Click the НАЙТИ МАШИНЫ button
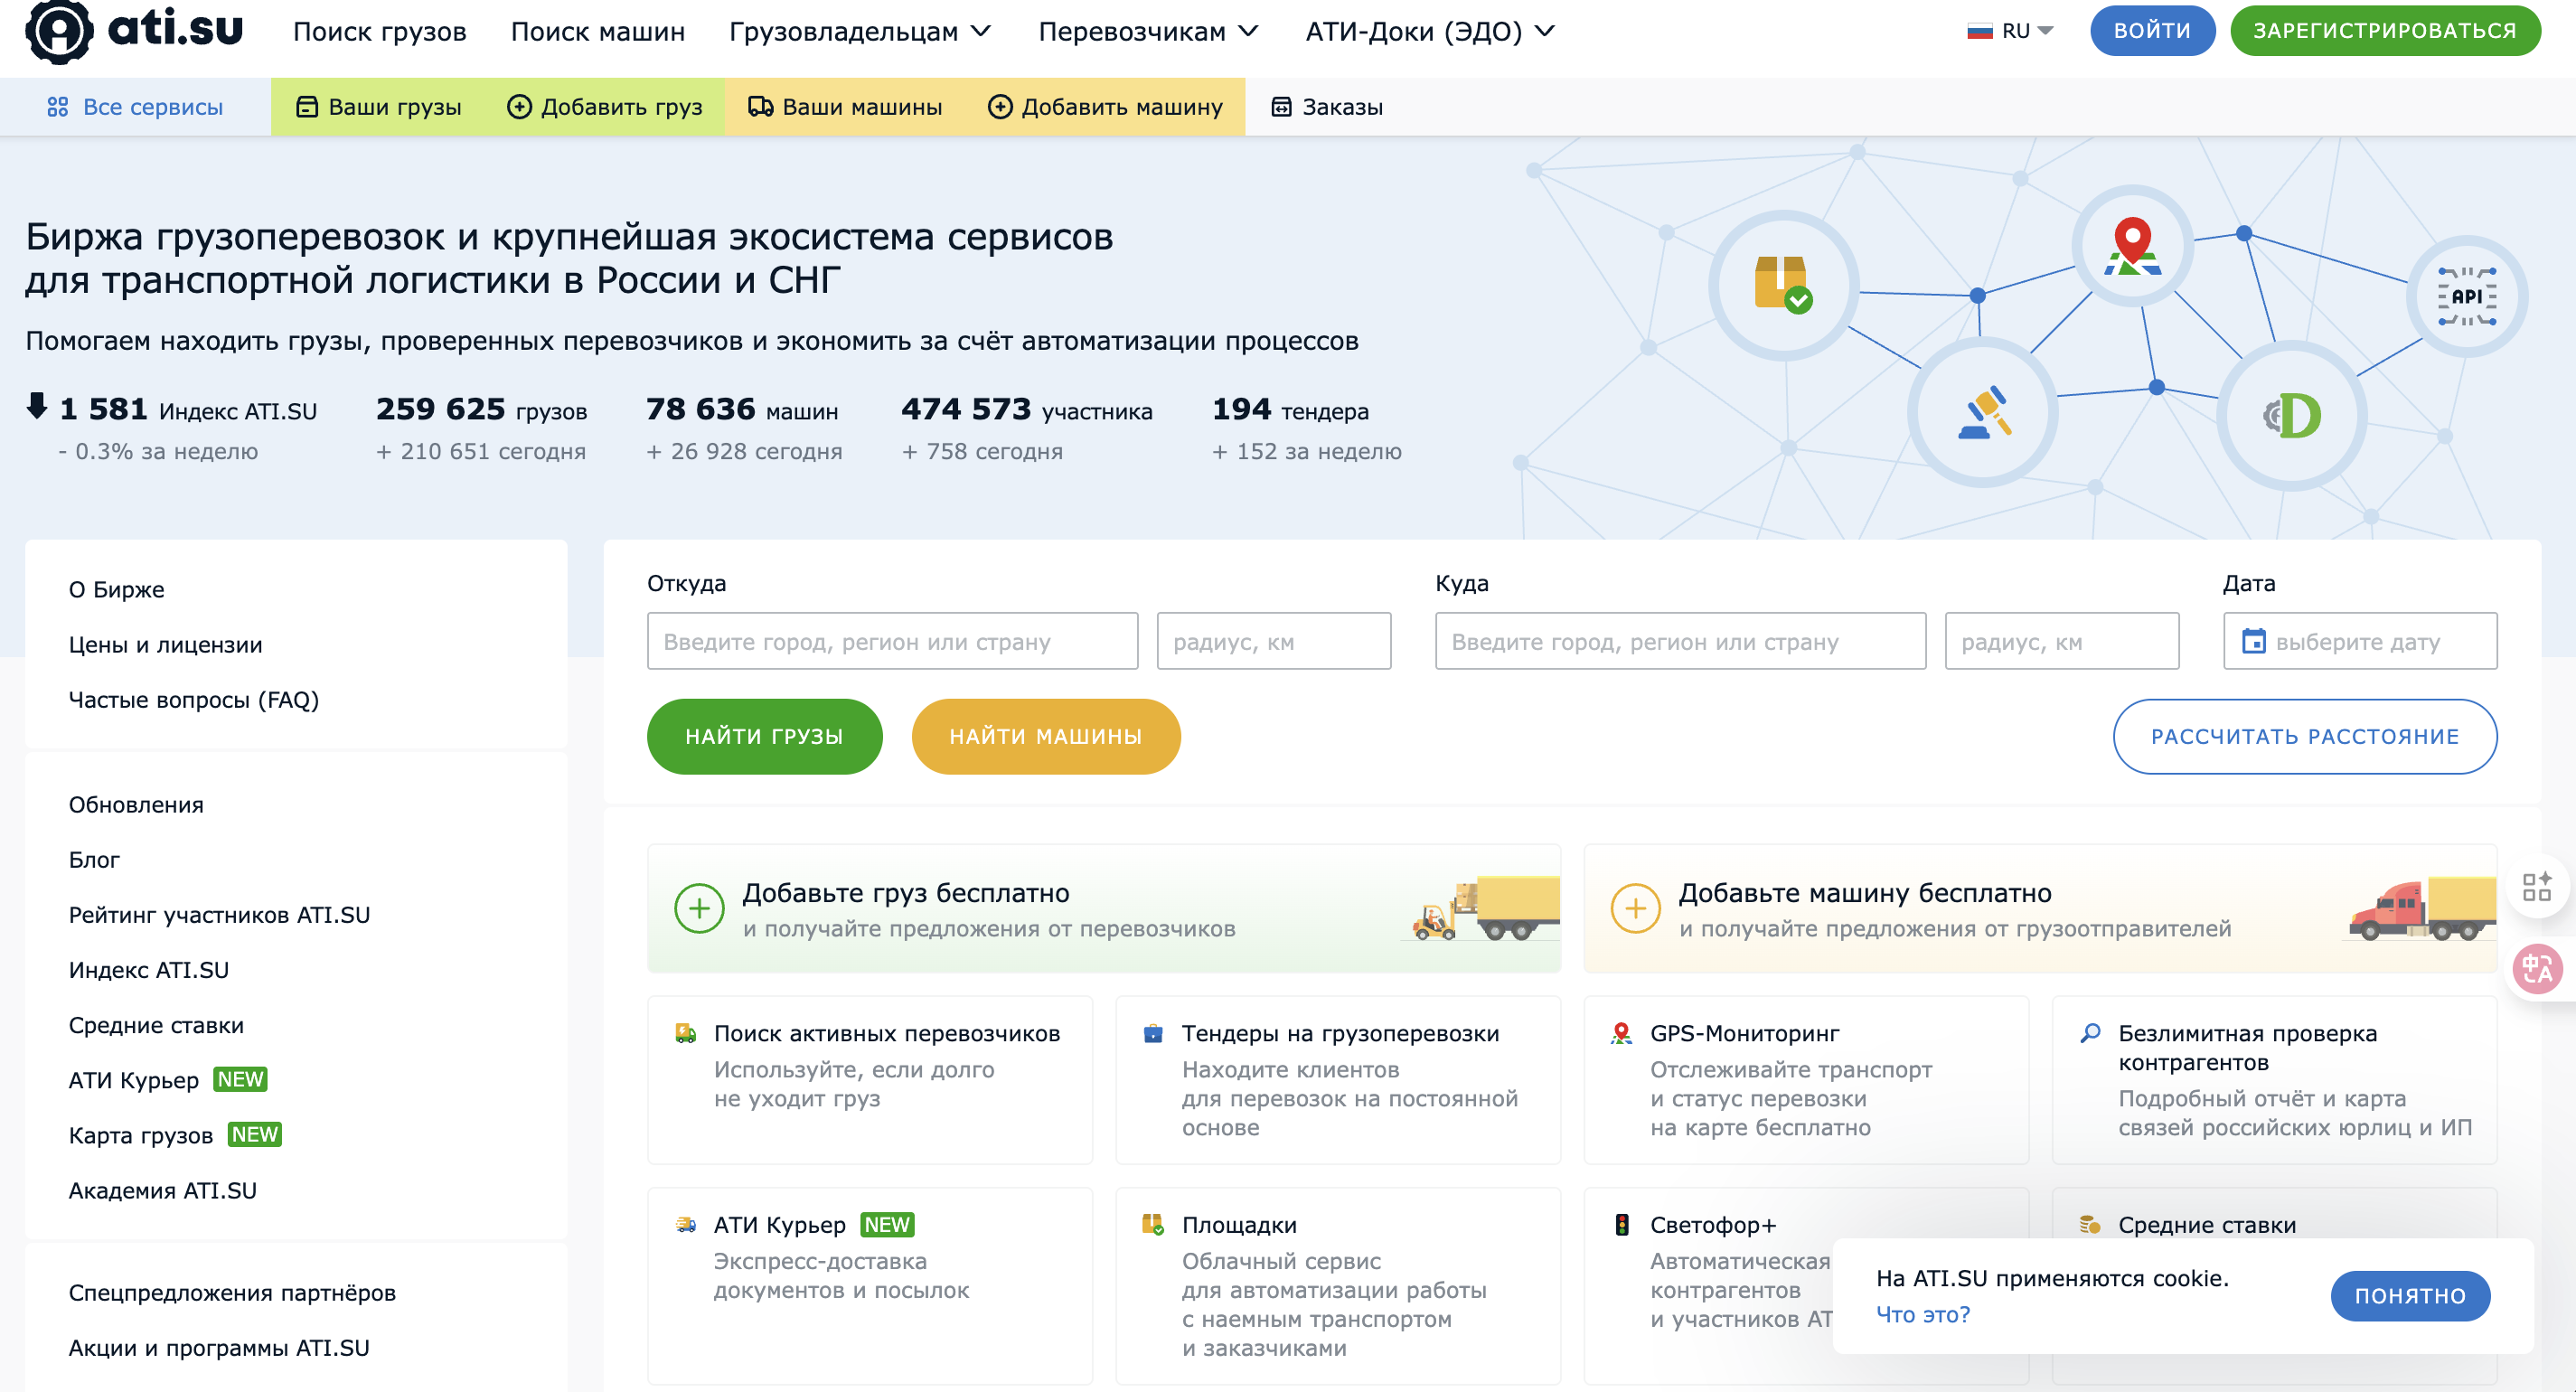Viewport: 2576px width, 1392px height. 1045,736
